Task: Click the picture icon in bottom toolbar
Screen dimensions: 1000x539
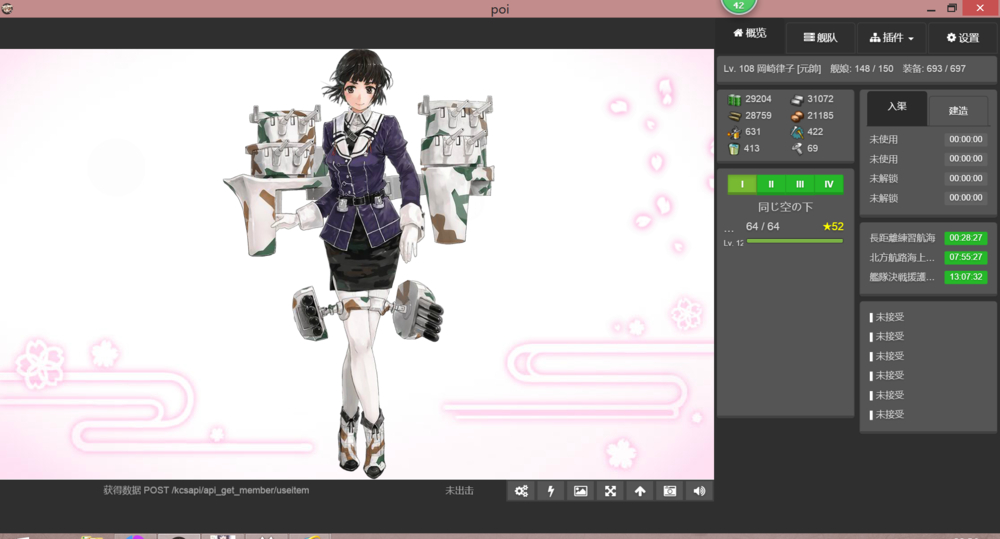Action: tap(580, 491)
